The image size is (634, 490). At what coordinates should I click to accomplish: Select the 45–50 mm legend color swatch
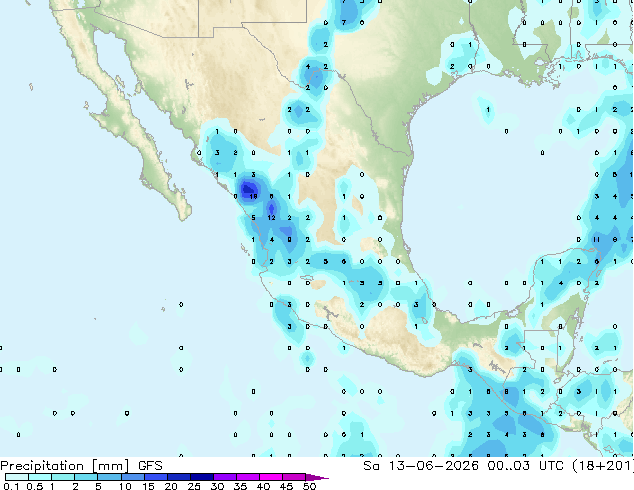[294, 477]
